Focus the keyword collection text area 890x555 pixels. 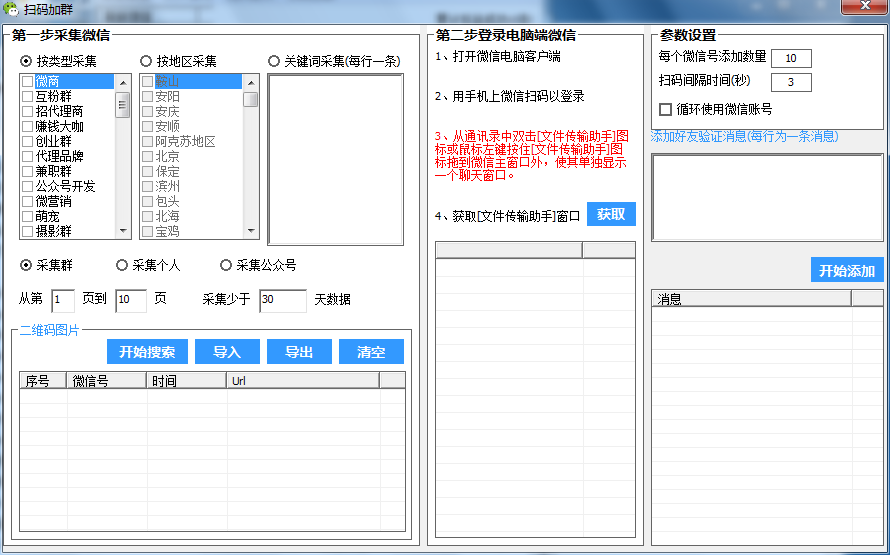click(335, 159)
